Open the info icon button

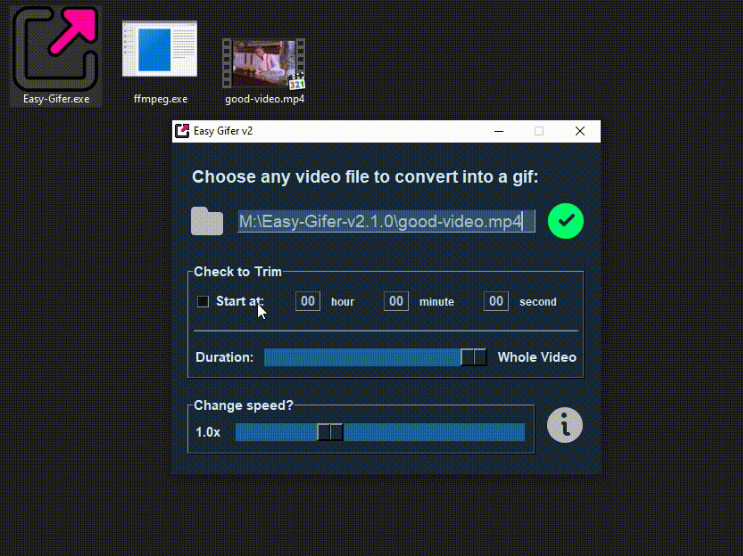pos(565,425)
